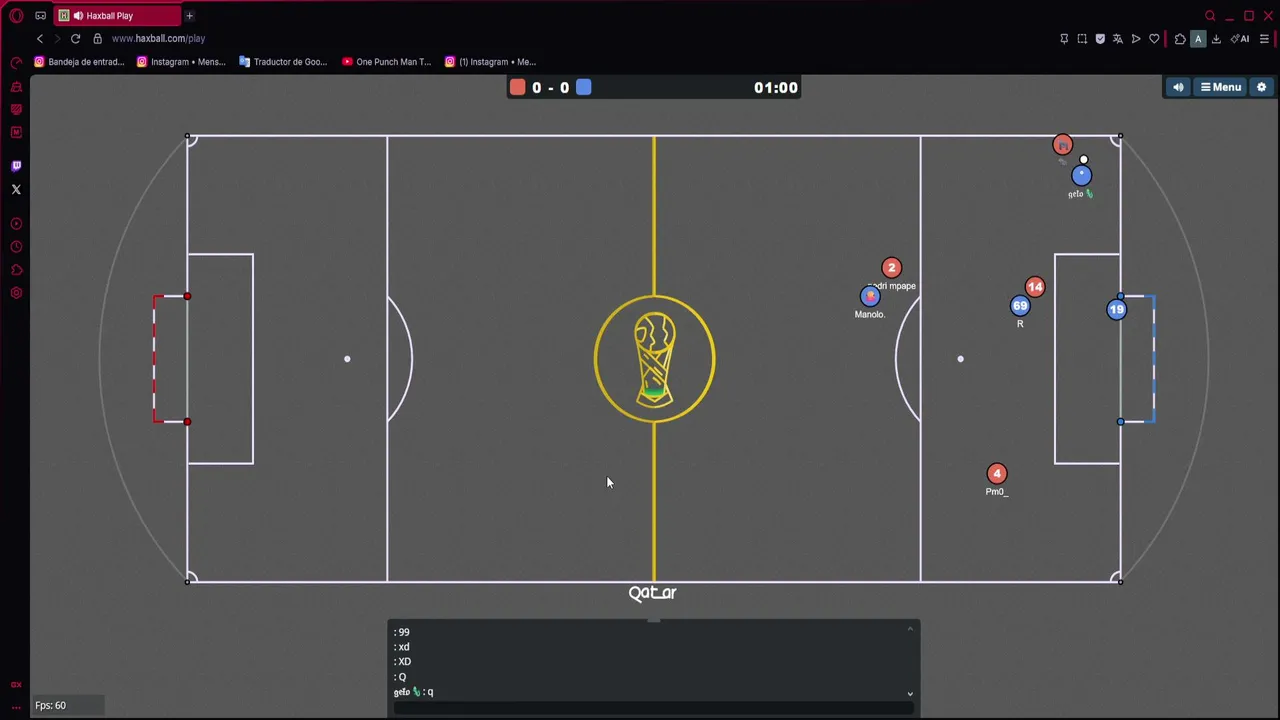Click red player number 14
1280x720 pixels.
click(1035, 288)
